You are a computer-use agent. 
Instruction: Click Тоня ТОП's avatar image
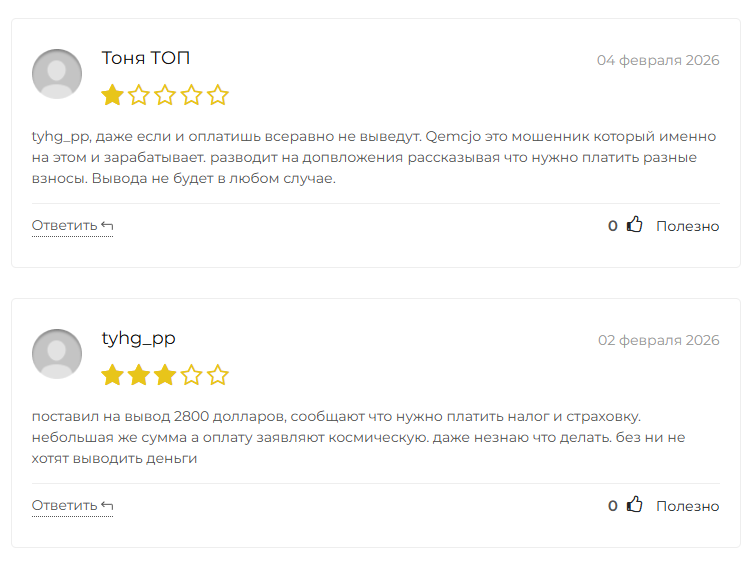[57, 74]
